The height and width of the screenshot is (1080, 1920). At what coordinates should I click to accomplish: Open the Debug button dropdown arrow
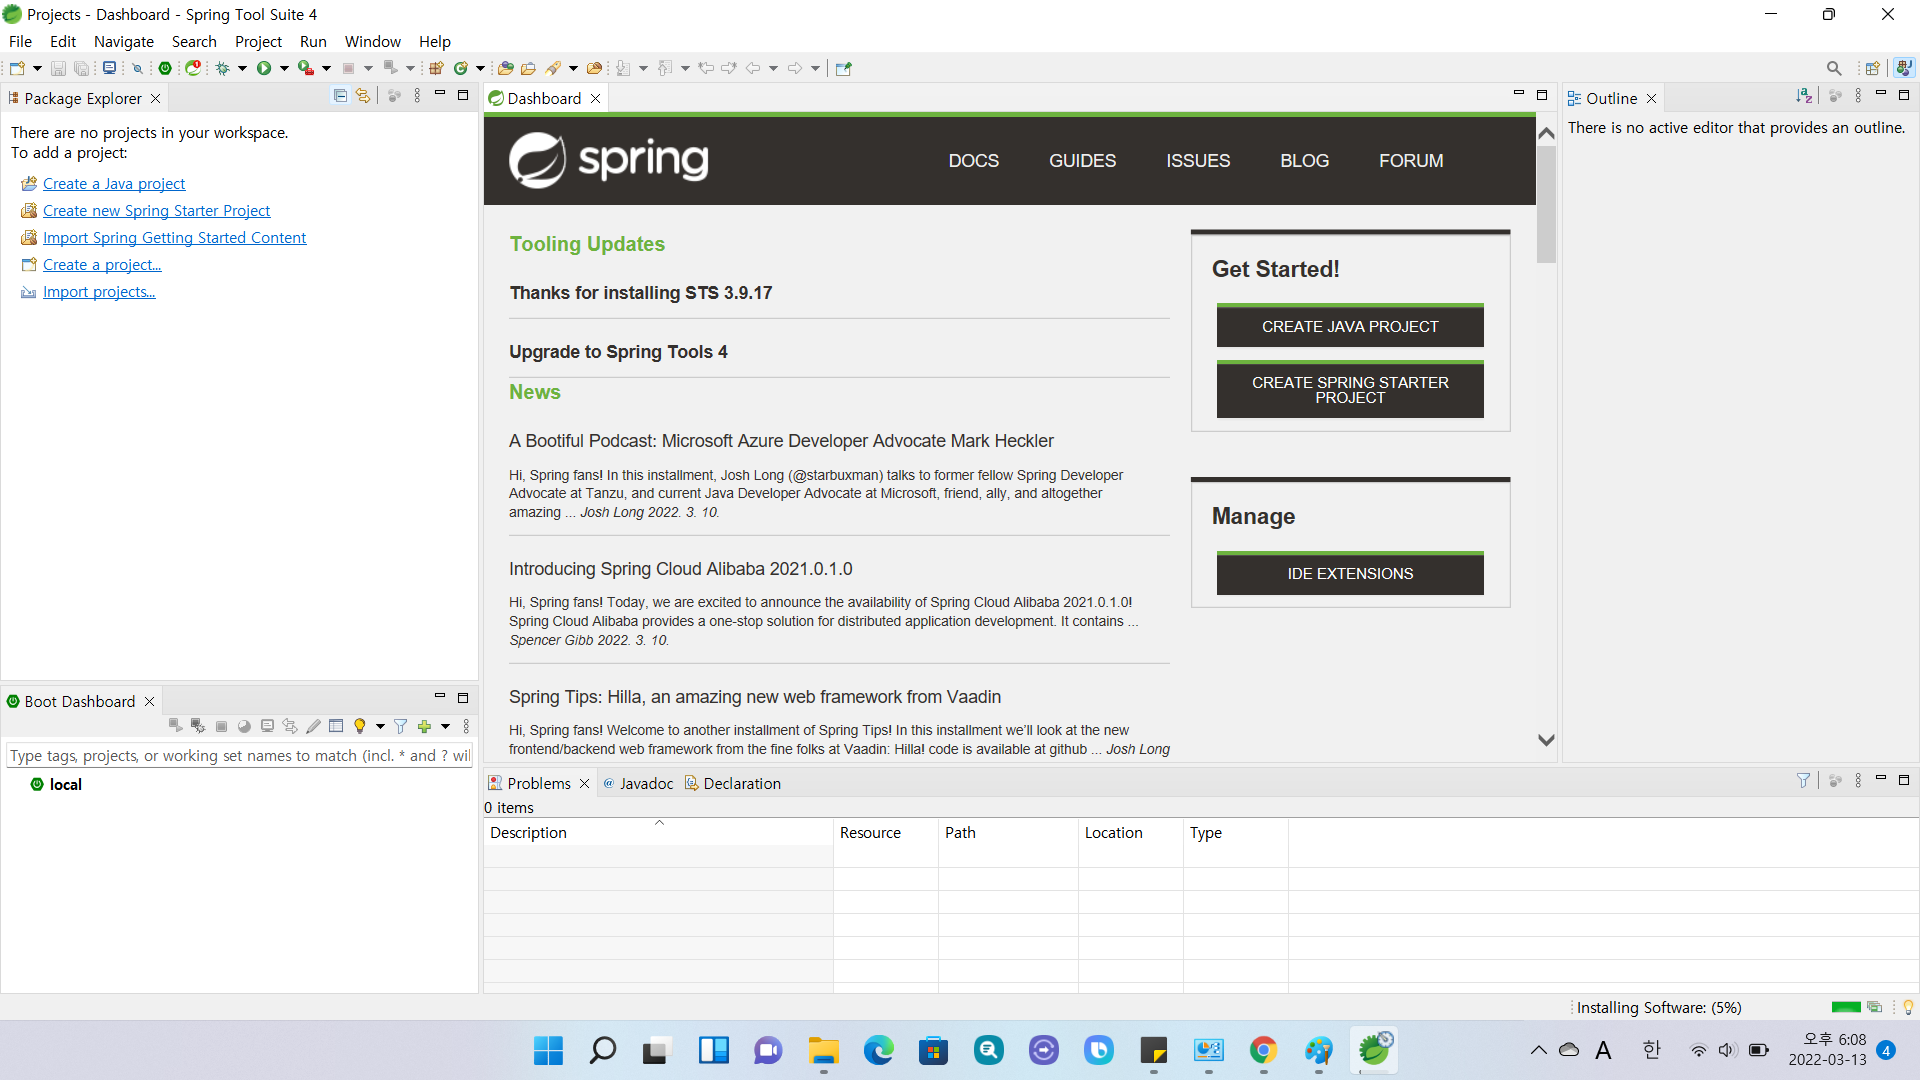coord(242,68)
